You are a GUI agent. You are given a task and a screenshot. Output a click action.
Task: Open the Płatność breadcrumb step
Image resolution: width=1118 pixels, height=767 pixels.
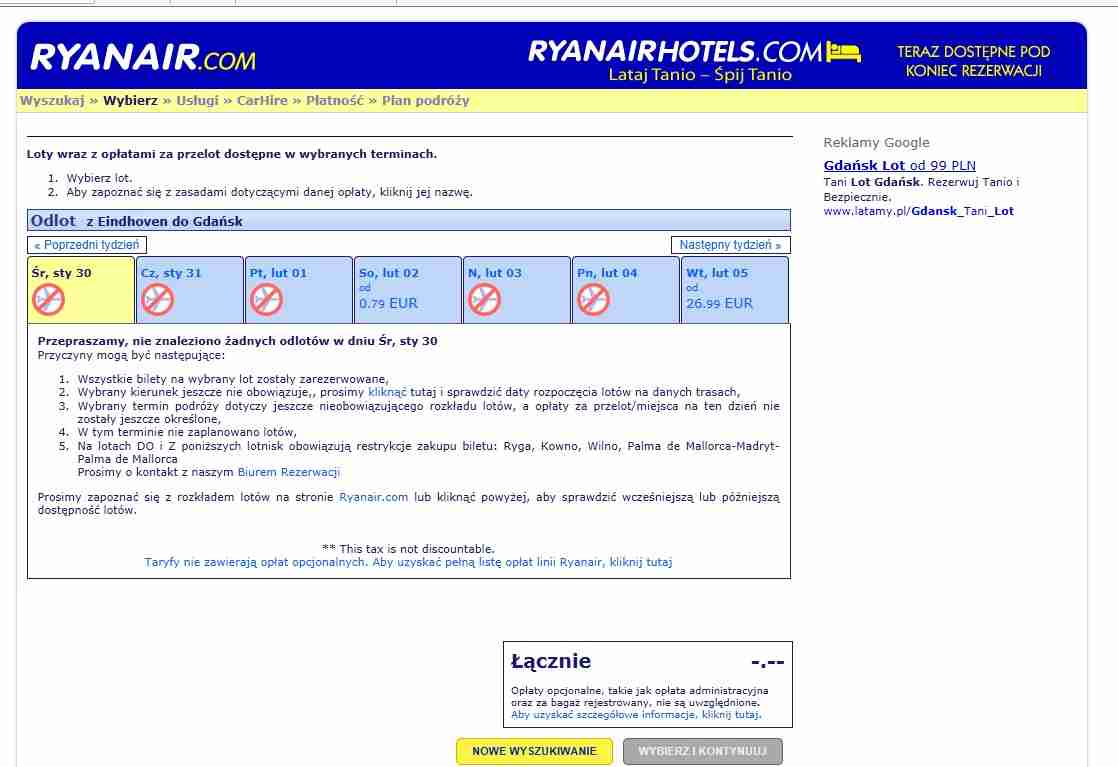(335, 101)
